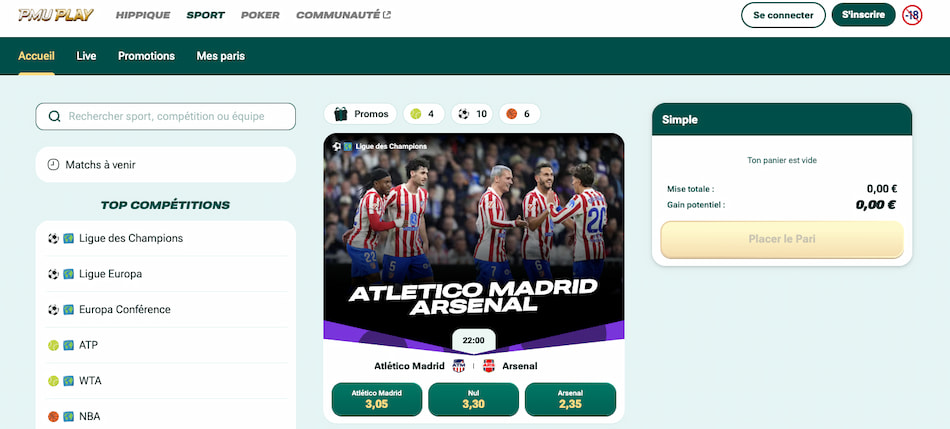Click the Top Compétitions heading
This screenshot has width=950, height=429.
pyautogui.click(x=165, y=205)
